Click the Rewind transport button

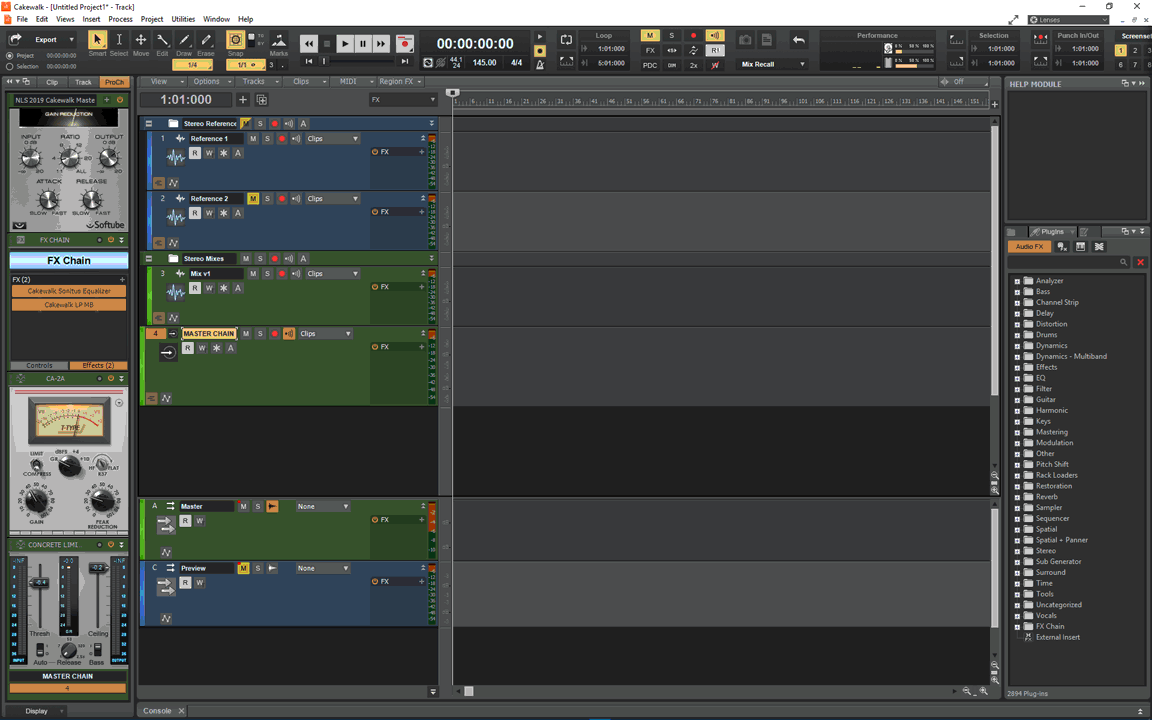pos(309,44)
